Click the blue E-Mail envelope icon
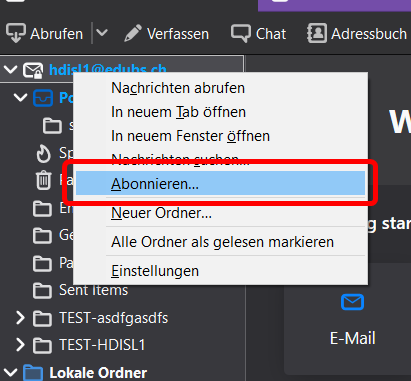This screenshot has height=381, width=411. point(352,302)
